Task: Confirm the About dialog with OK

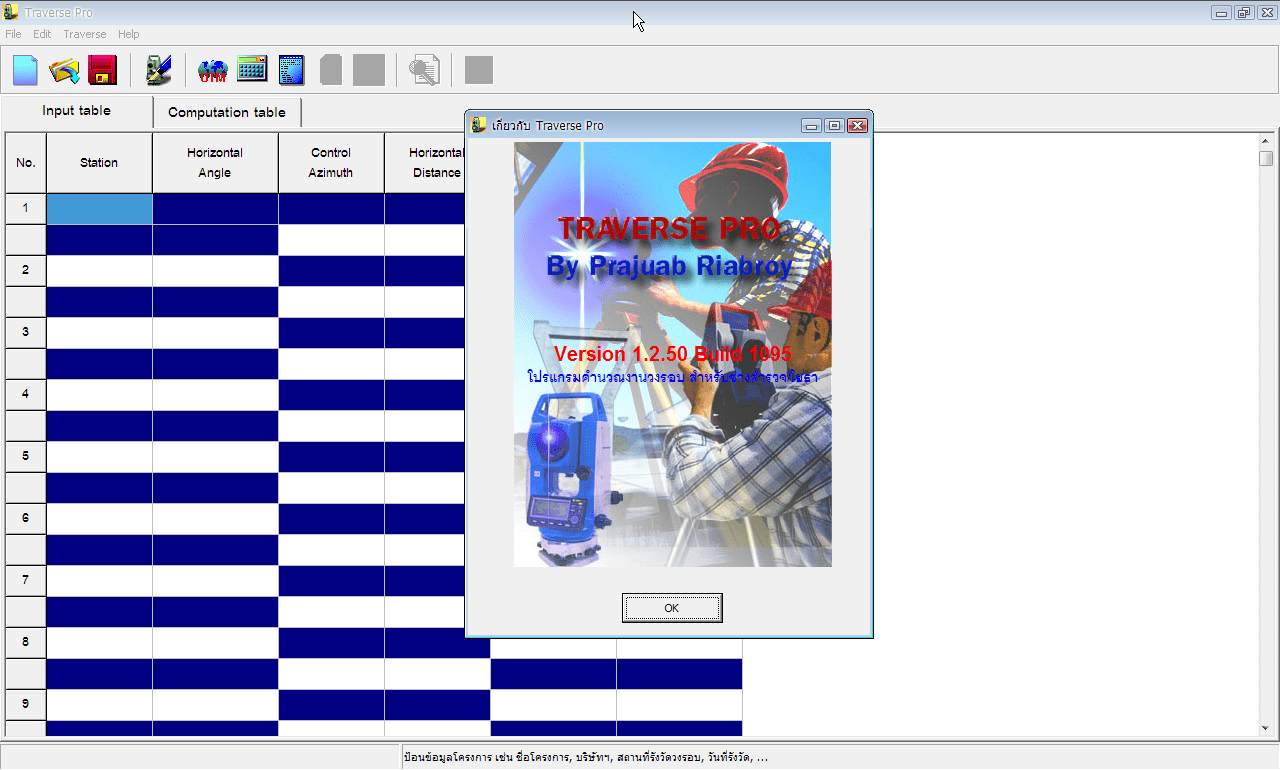Action: point(672,608)
